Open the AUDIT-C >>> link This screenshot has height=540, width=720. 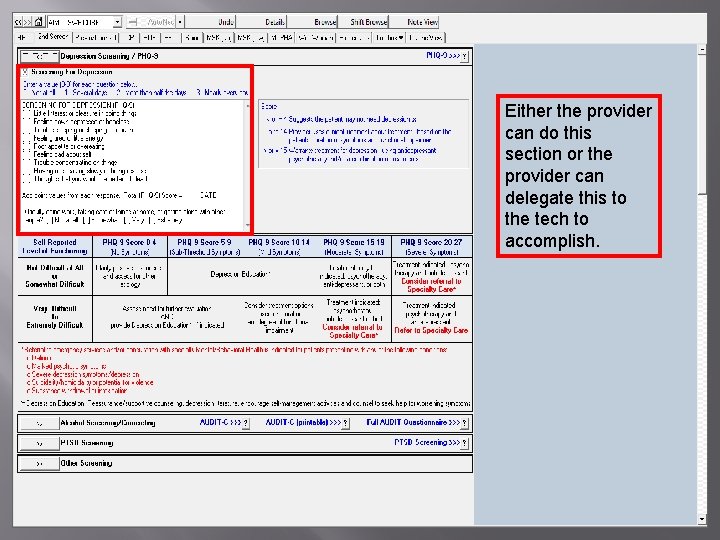(220, 422)
